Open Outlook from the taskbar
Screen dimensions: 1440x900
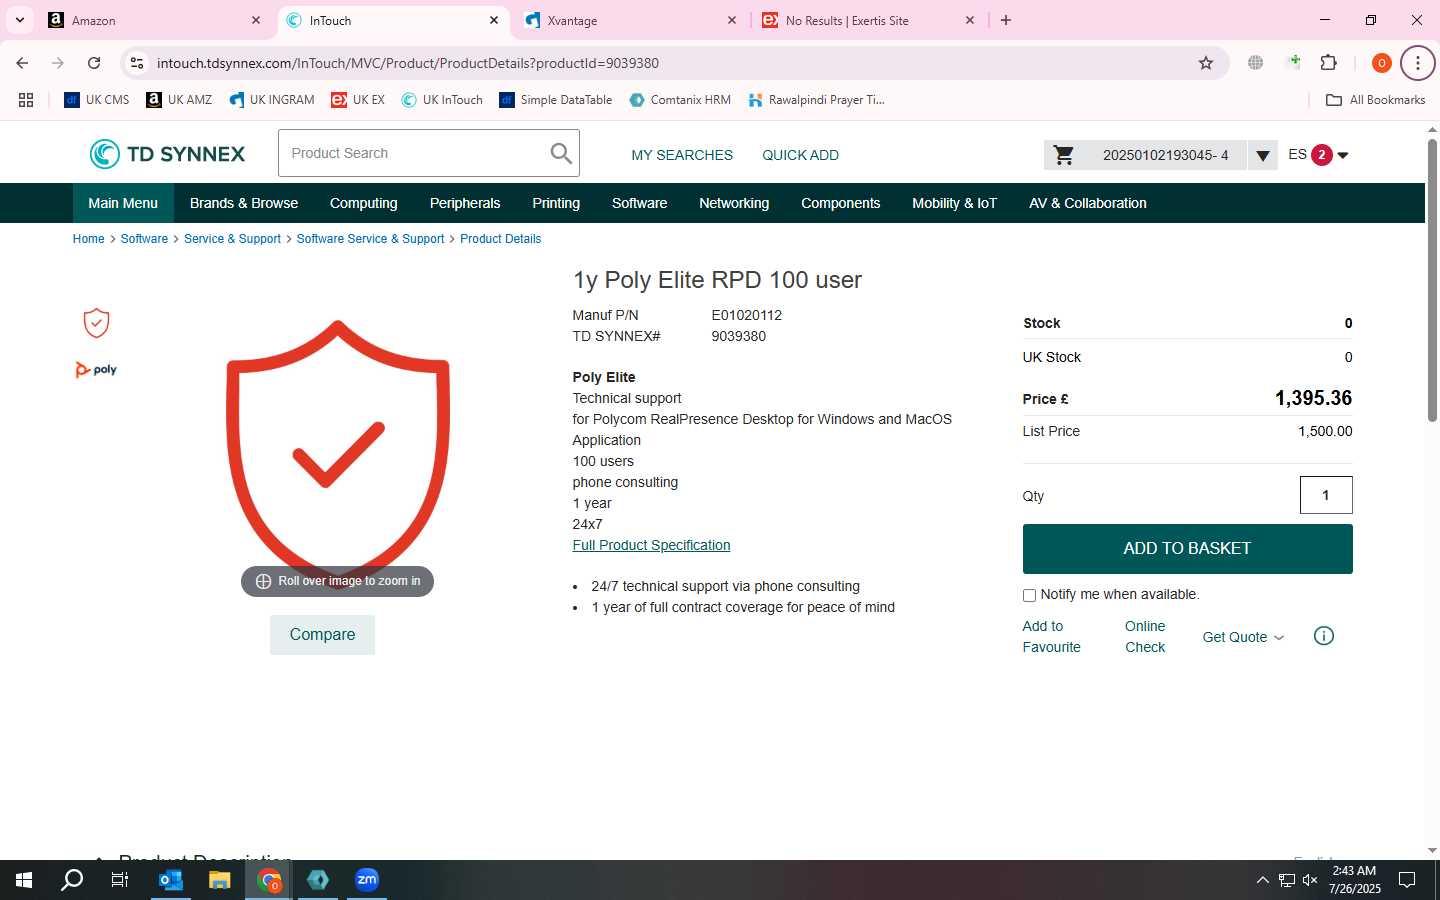(171, 880)
